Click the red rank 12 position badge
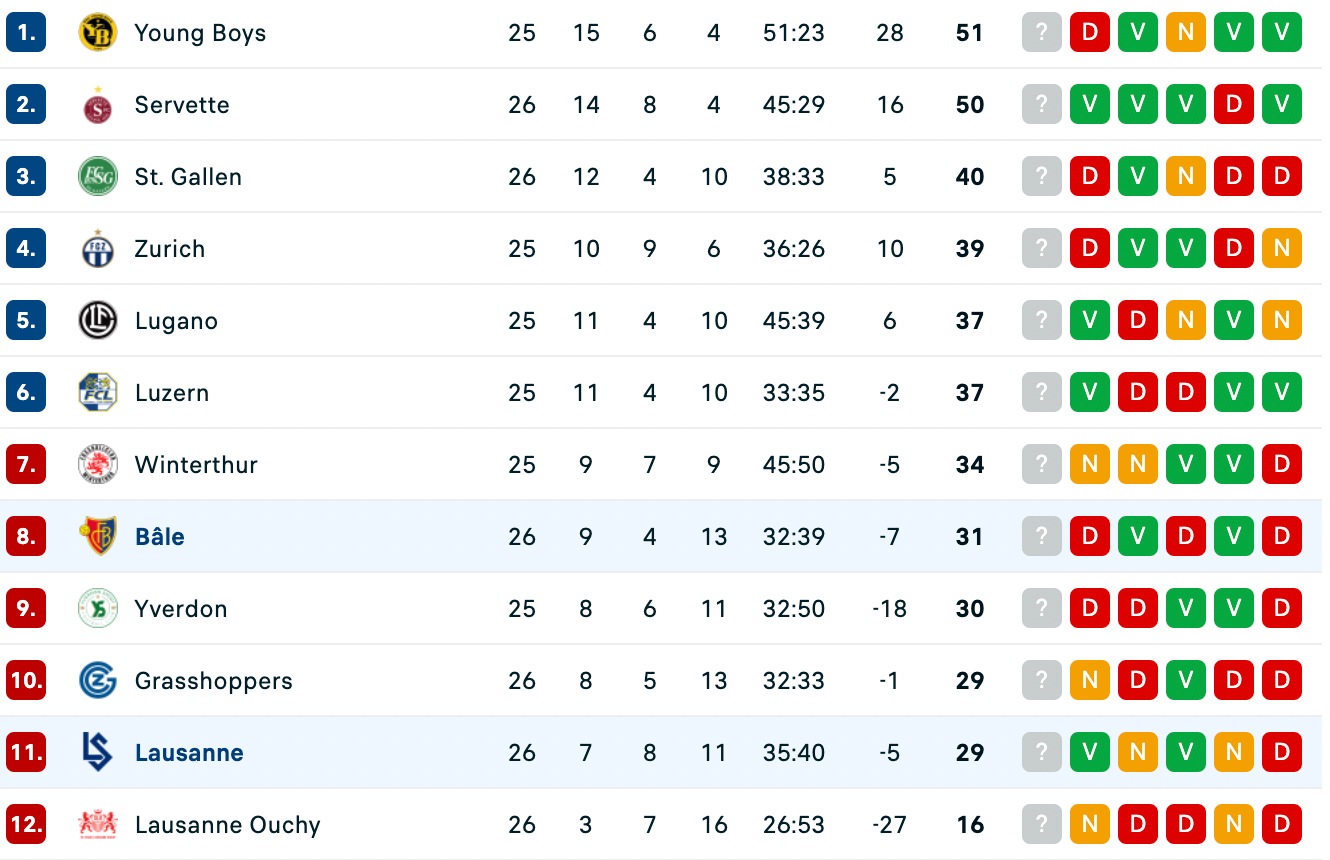The image size is (1330, 860). pyautogui.click(x=26, y=824)
